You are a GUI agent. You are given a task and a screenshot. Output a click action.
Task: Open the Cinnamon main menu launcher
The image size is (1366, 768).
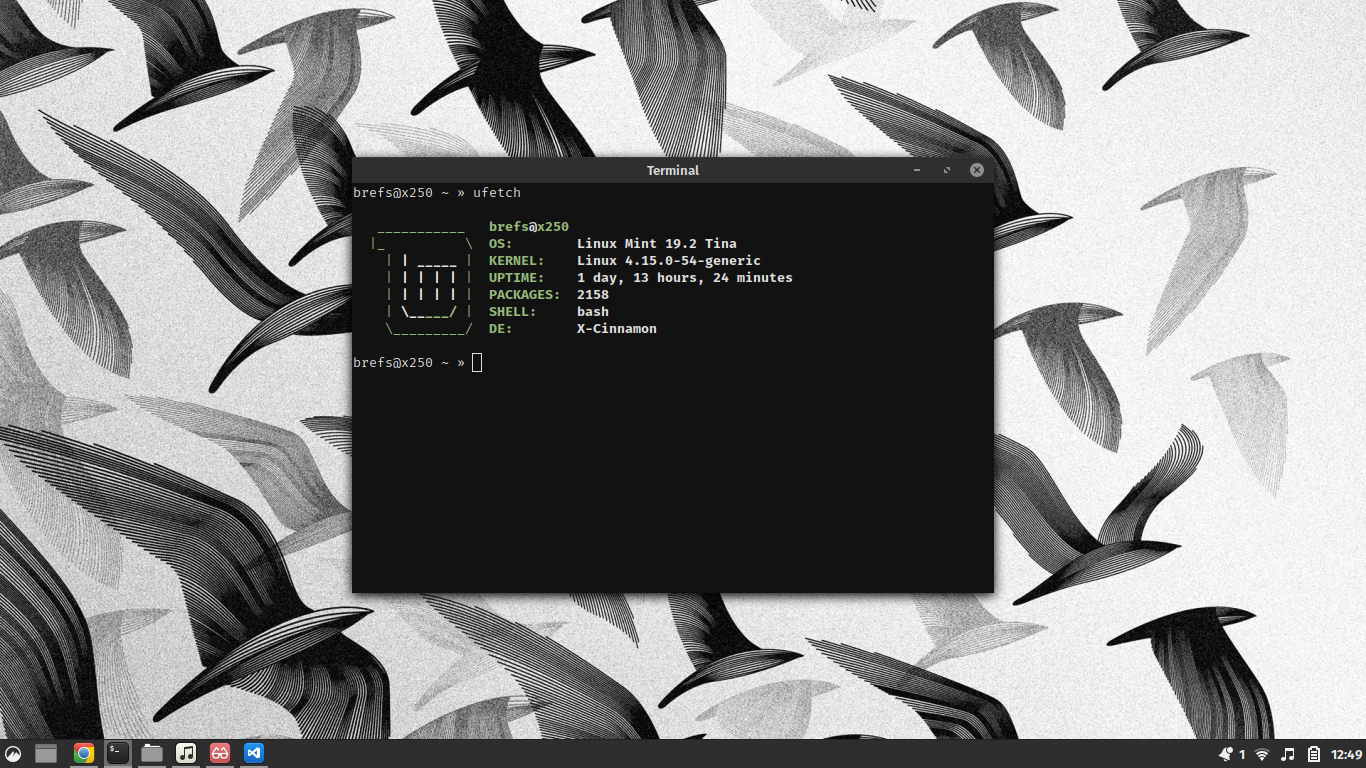tap(13, 753)
